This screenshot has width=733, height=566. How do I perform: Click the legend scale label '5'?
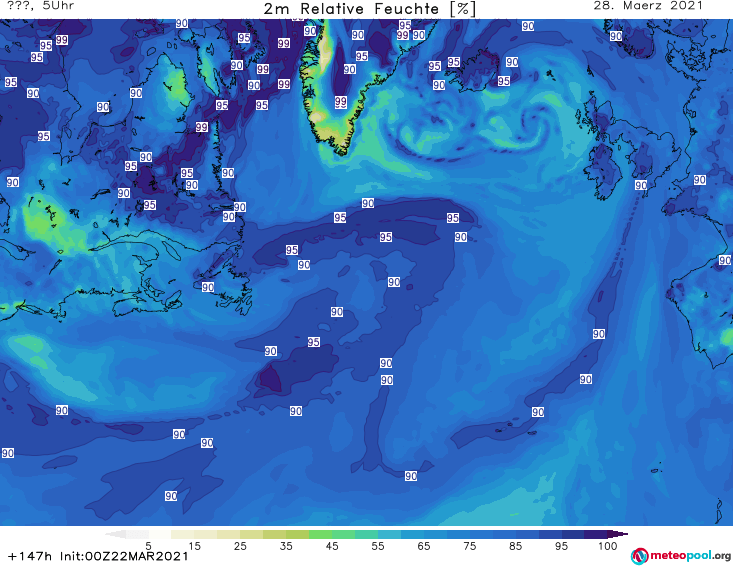148,546
